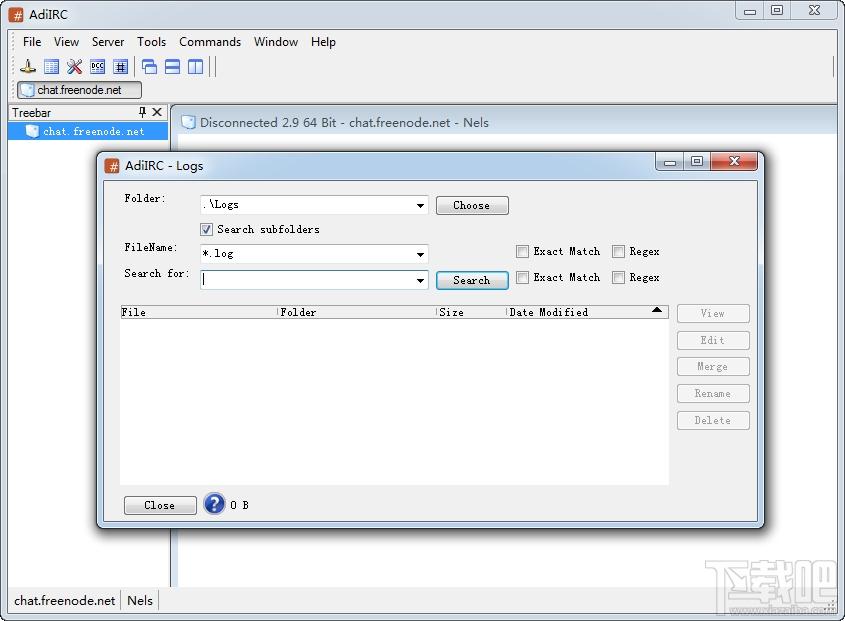The width and height of the screenshot is (845, 621).
Task: Click the DCC toolbar icon
Action: pos(97,67)
